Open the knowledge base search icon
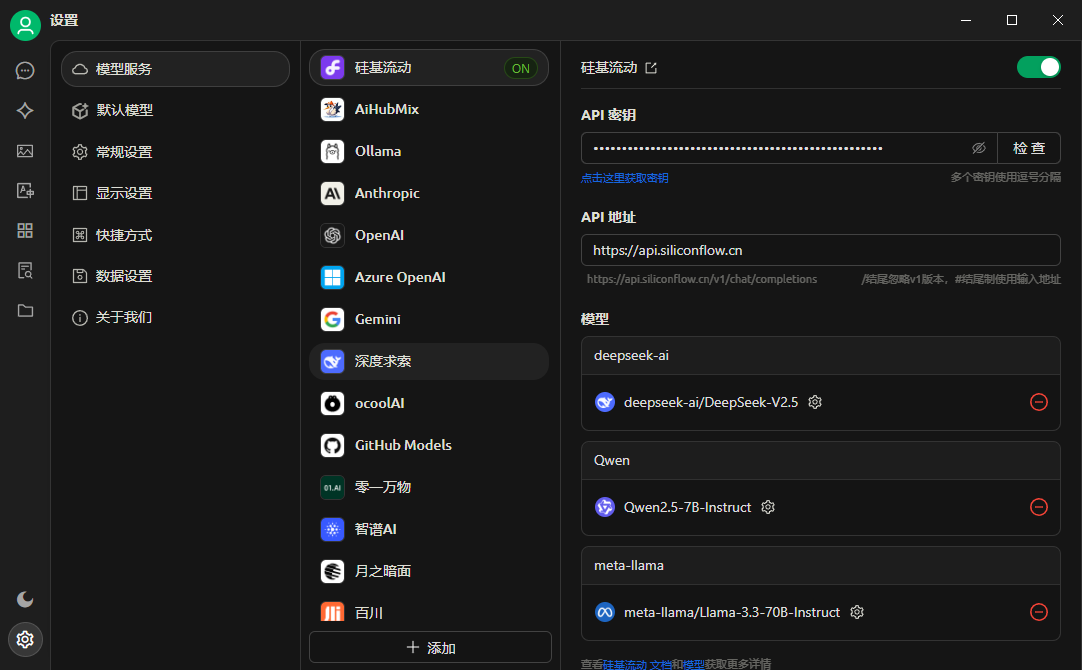Viewport: 1082px width, 670px height. pyautogui.click(x=25, y=270)
